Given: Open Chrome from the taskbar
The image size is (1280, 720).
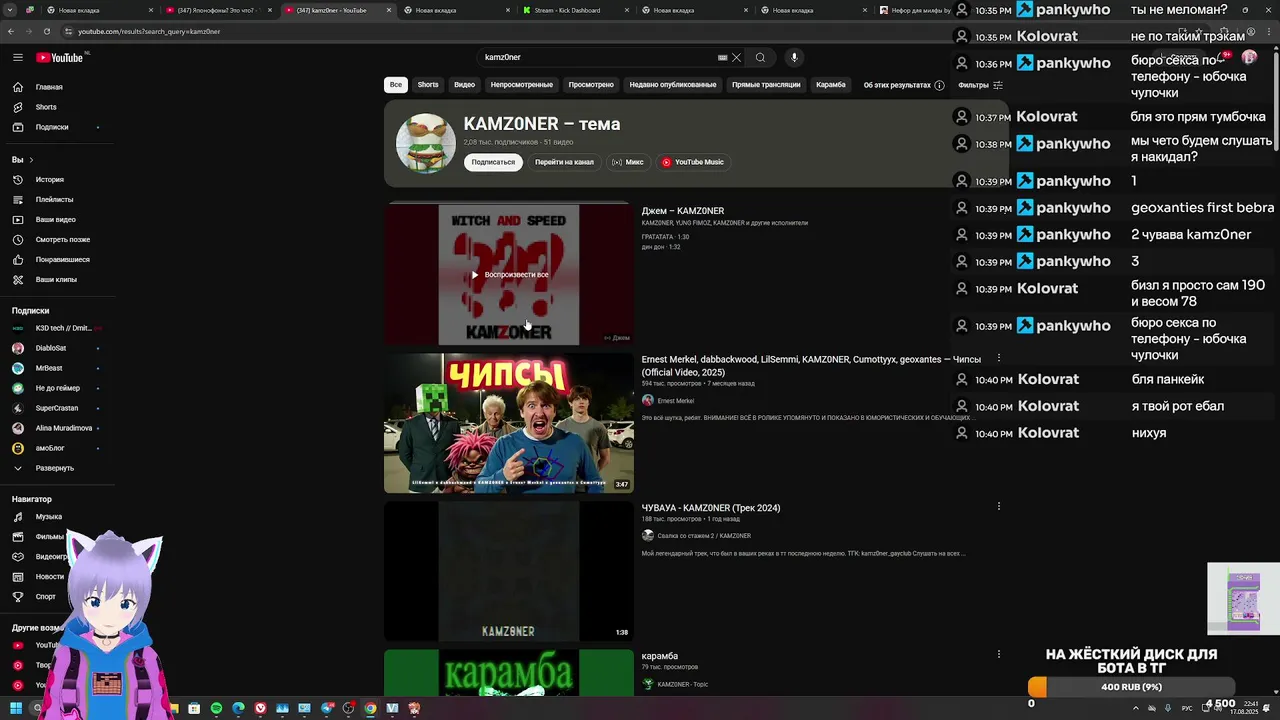Looking at the screenshot, I should tap(370, 708).
